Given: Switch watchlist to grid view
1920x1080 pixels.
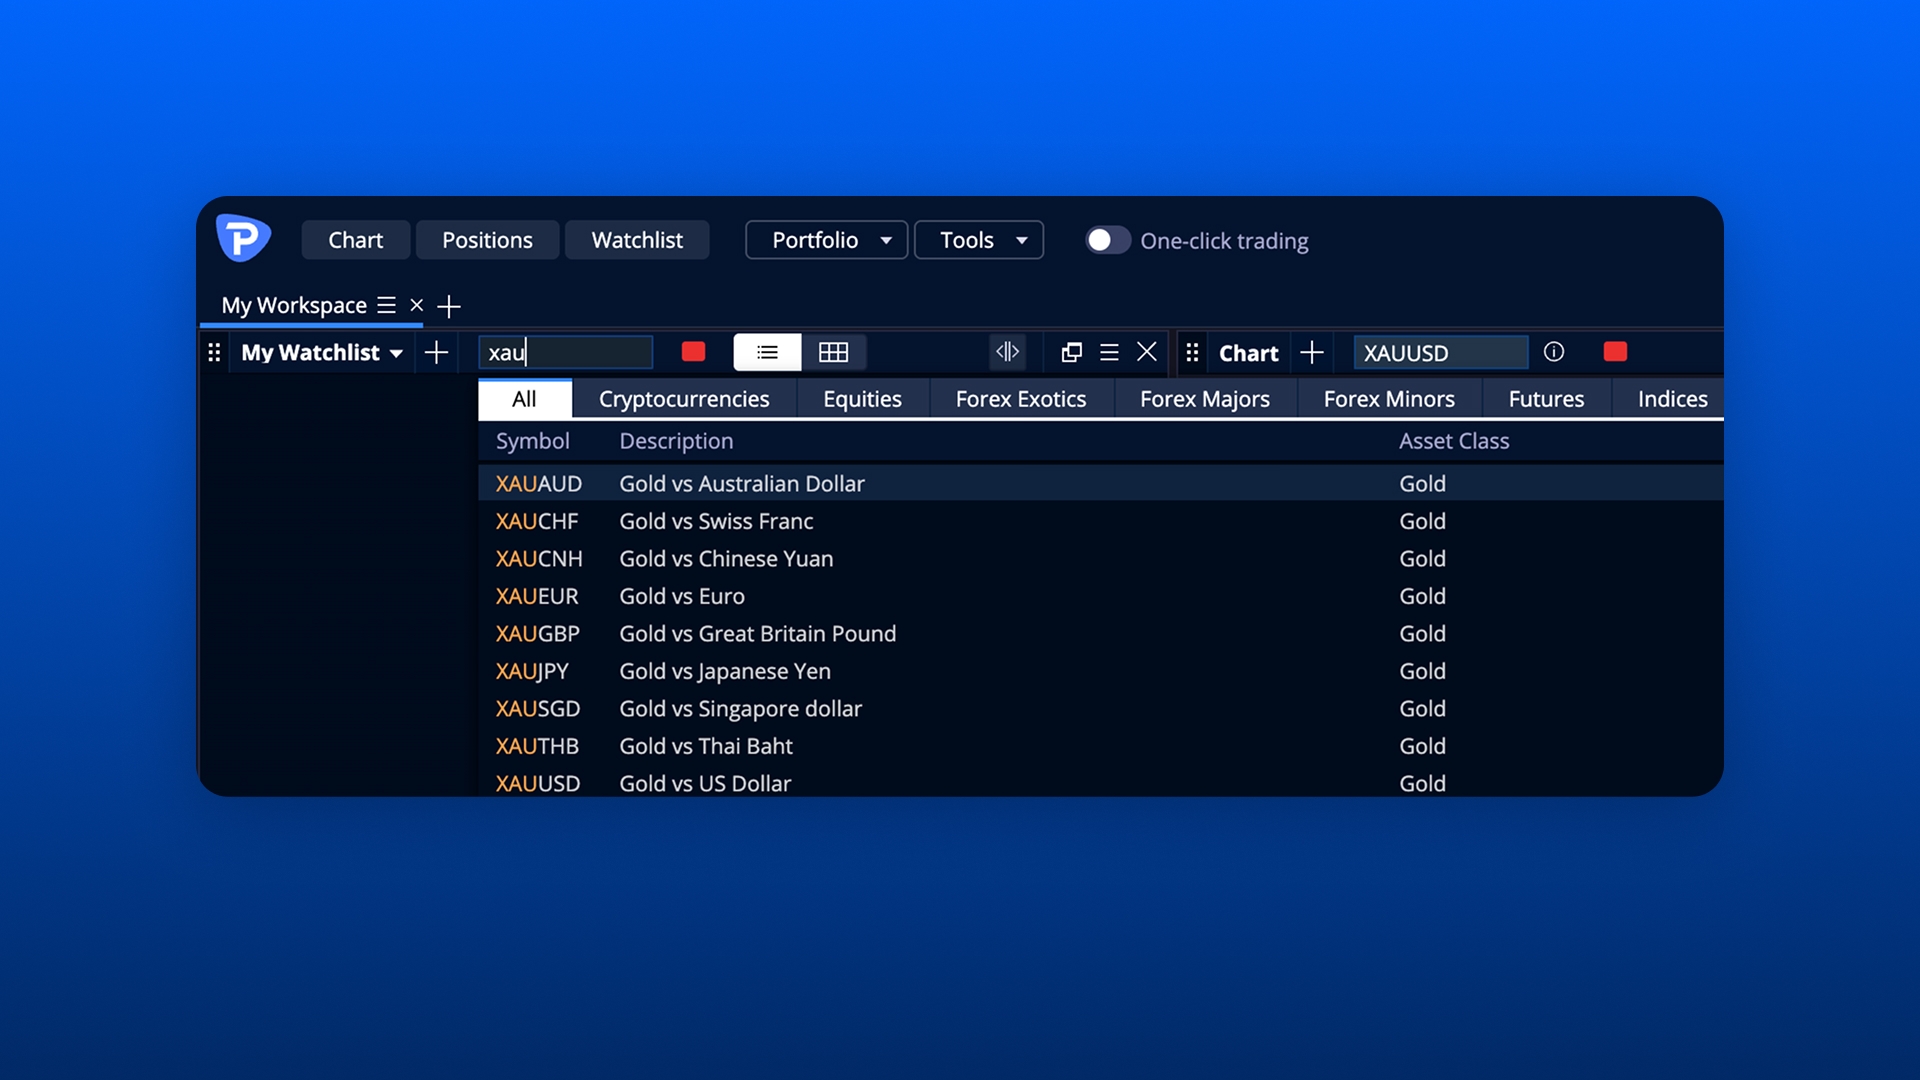Looking at the screenshot, I should point(833,352).
